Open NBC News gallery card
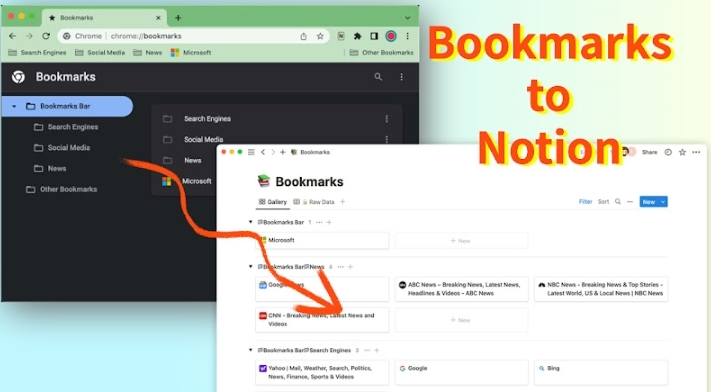Viewport: 711px width, 392px height. (x=601, y=289)
